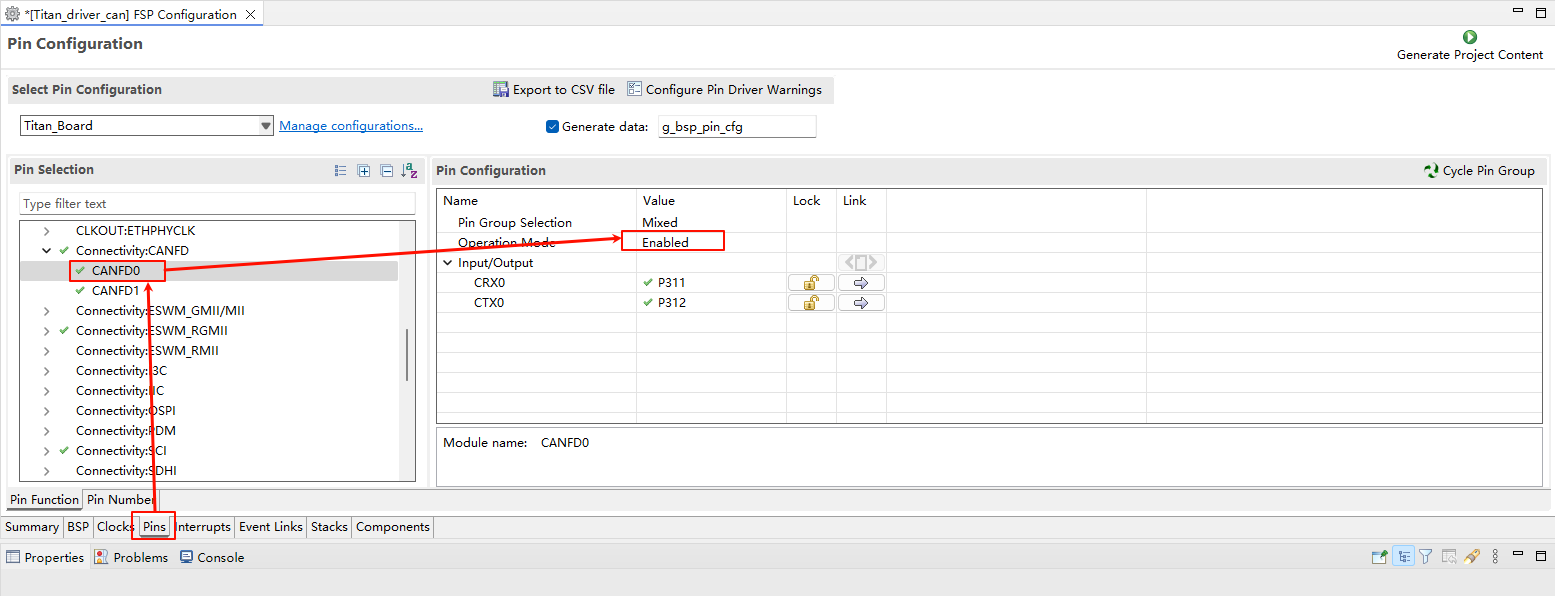Click the link arrow for CTX0
1555x596 pixels.
[x=861, y=303]
